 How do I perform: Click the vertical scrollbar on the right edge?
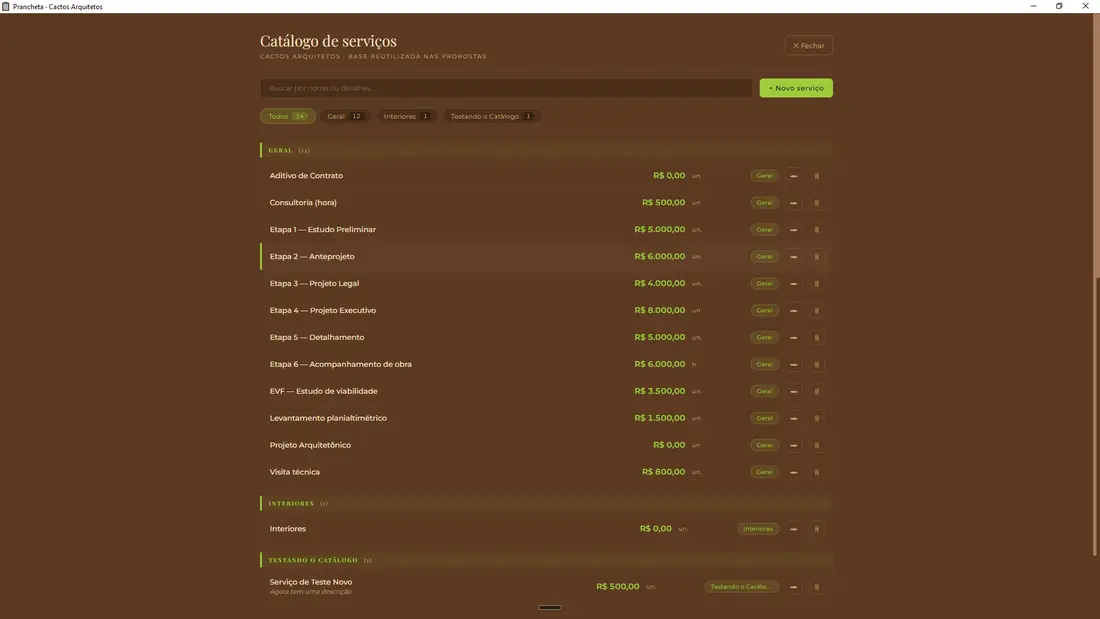pos(1096,284)
